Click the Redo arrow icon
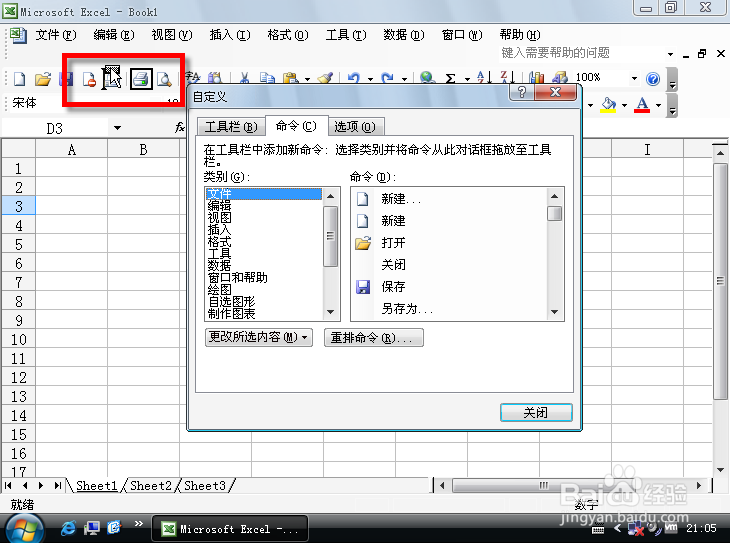The height and width of the screenshot is (543, 730). click(x=387, y=78)
